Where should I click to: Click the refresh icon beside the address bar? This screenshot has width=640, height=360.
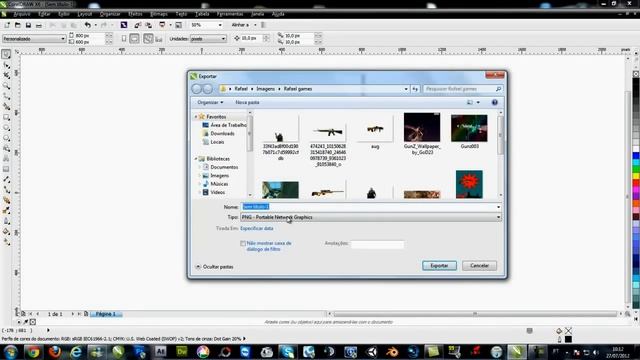pyautogui.click(x=415, y=89)
